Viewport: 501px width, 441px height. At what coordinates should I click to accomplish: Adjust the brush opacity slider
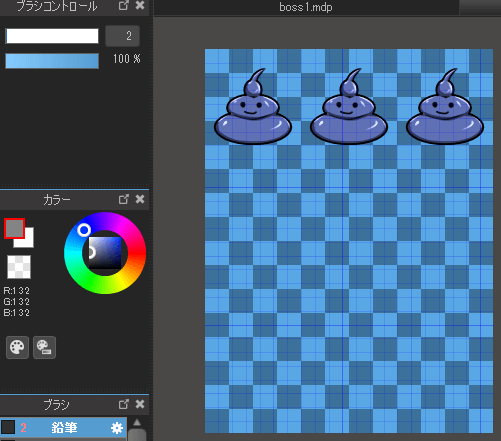[x=52, y=61]
